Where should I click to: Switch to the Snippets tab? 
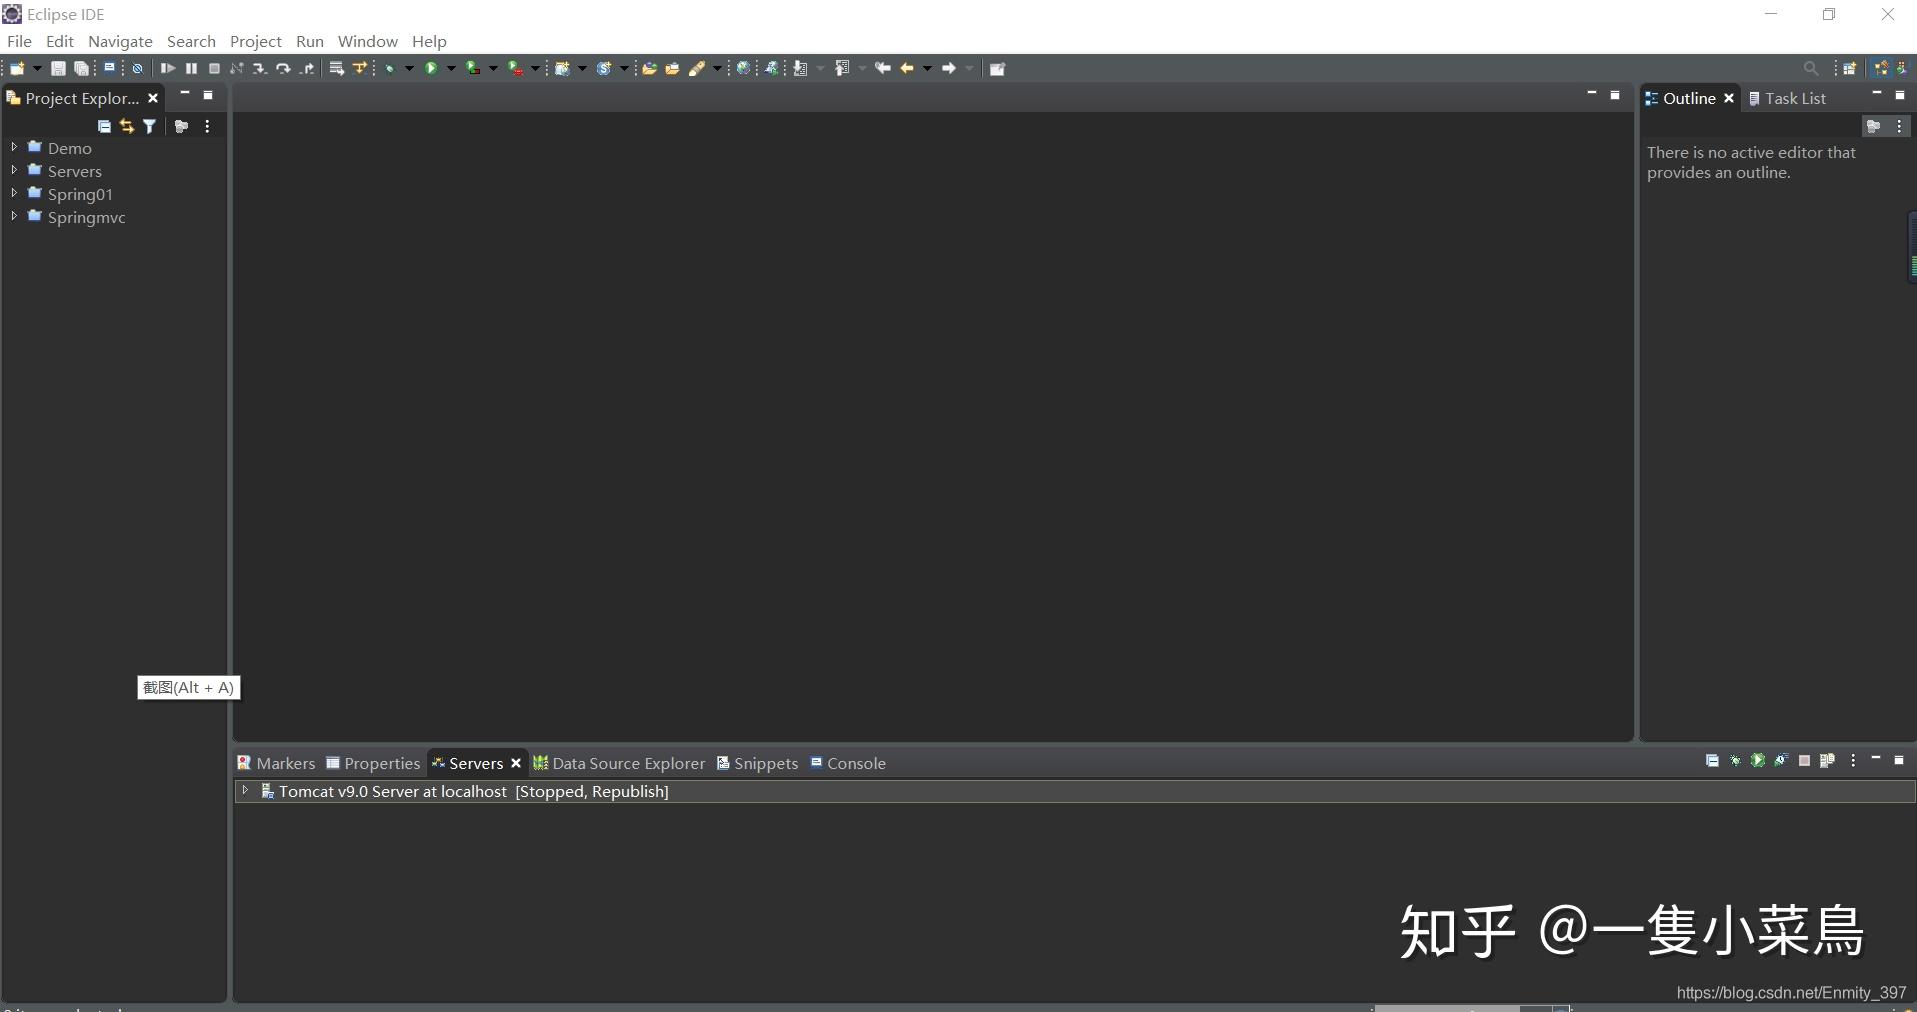[x=757, y=763]
